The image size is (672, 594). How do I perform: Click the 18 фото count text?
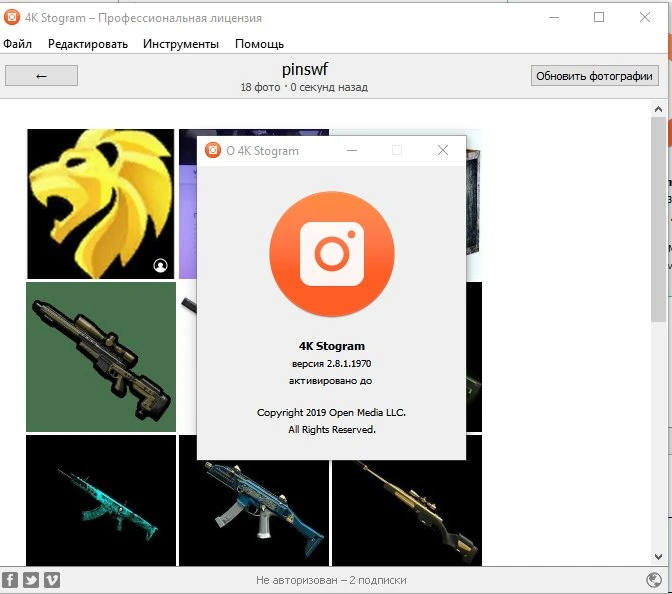[261, 87]
